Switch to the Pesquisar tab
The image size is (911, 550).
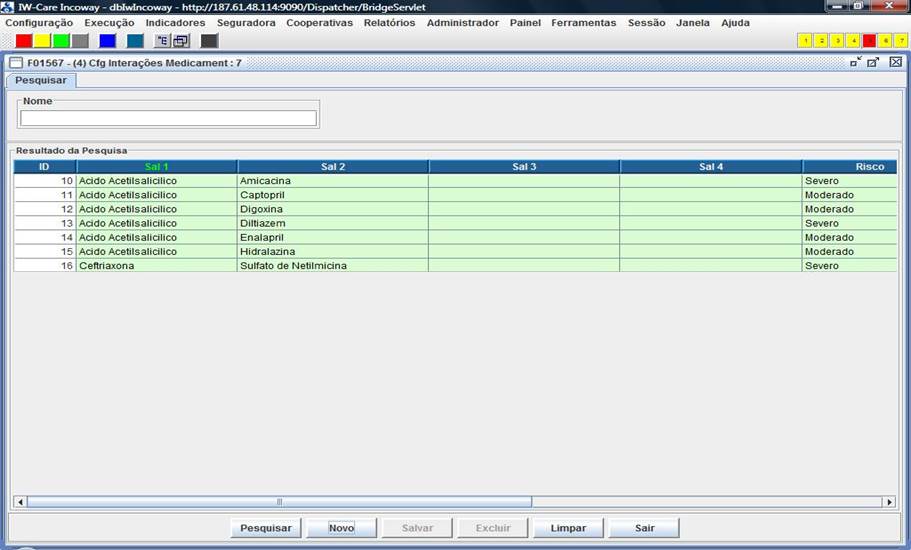(x=41, y=80)
